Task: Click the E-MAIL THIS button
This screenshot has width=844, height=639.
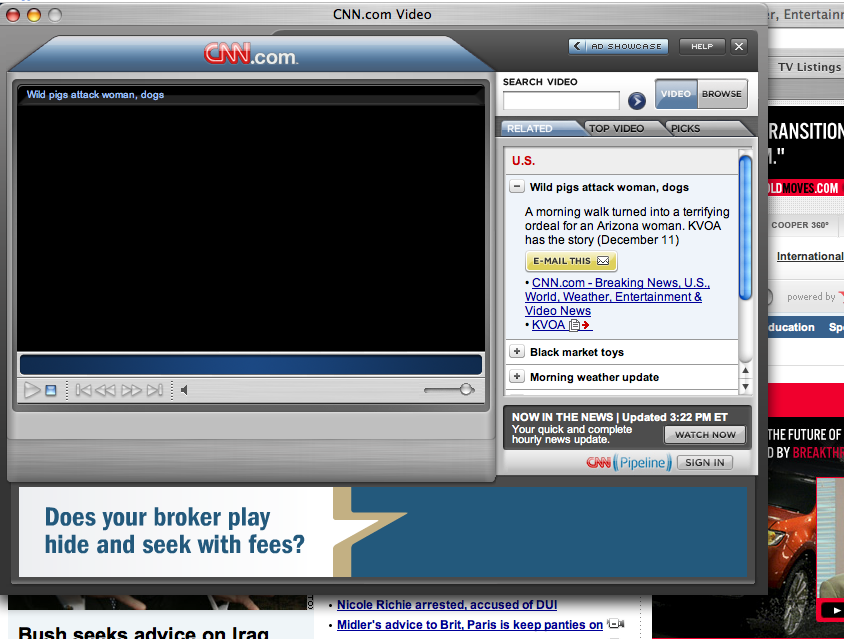Action: point(571,261)
